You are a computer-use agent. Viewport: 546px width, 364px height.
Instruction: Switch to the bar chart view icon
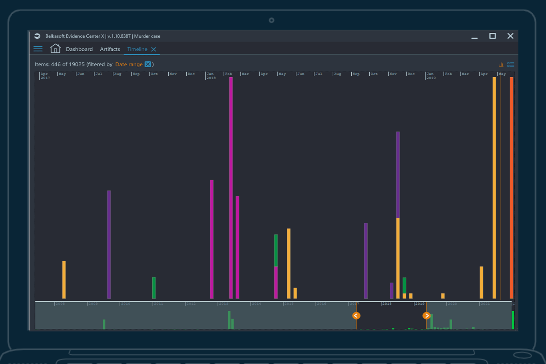click(x=501, y=64)
